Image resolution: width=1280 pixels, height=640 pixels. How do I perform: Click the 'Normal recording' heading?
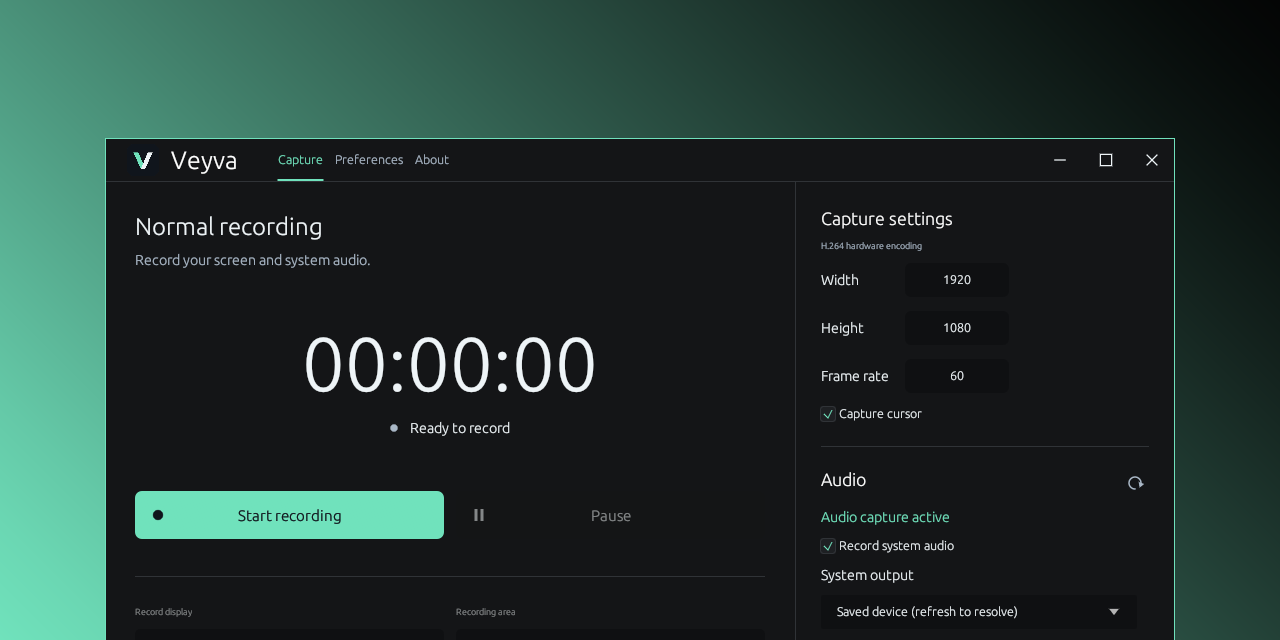coord(229,227)
